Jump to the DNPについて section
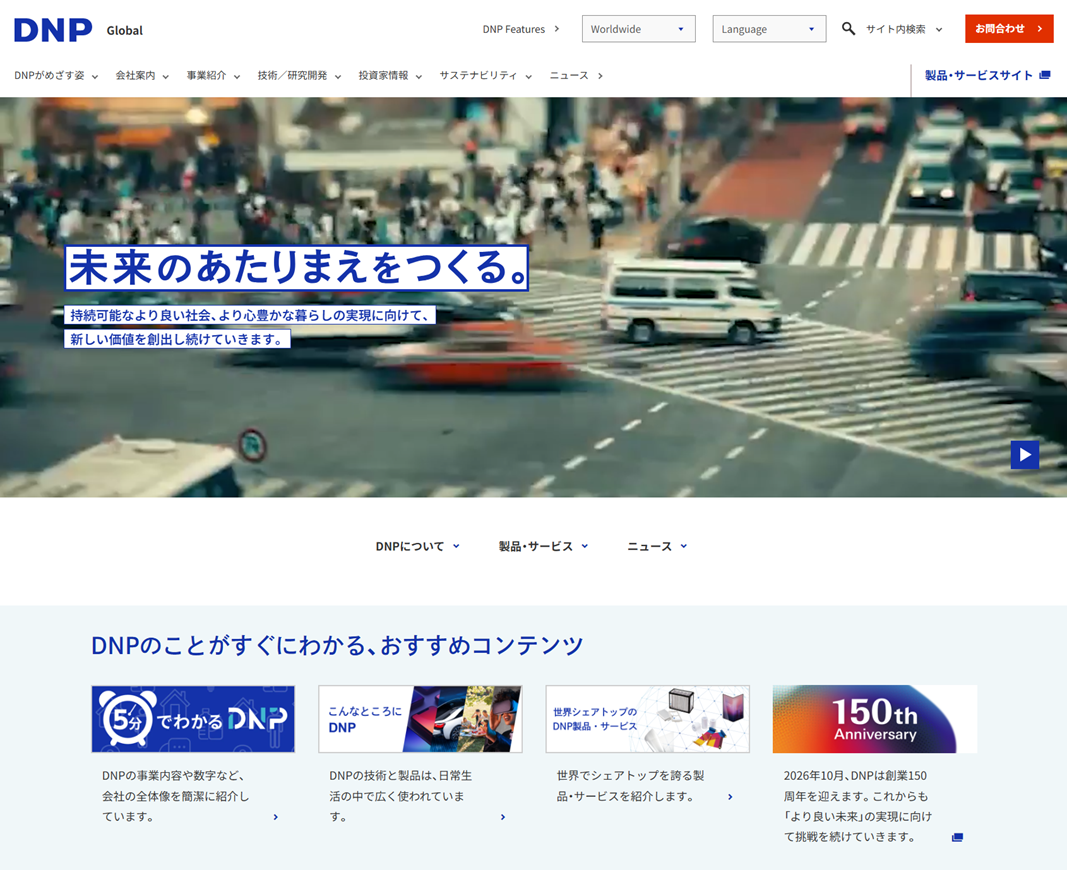The width and height of the screenshot is (1067, 870). 417,546
